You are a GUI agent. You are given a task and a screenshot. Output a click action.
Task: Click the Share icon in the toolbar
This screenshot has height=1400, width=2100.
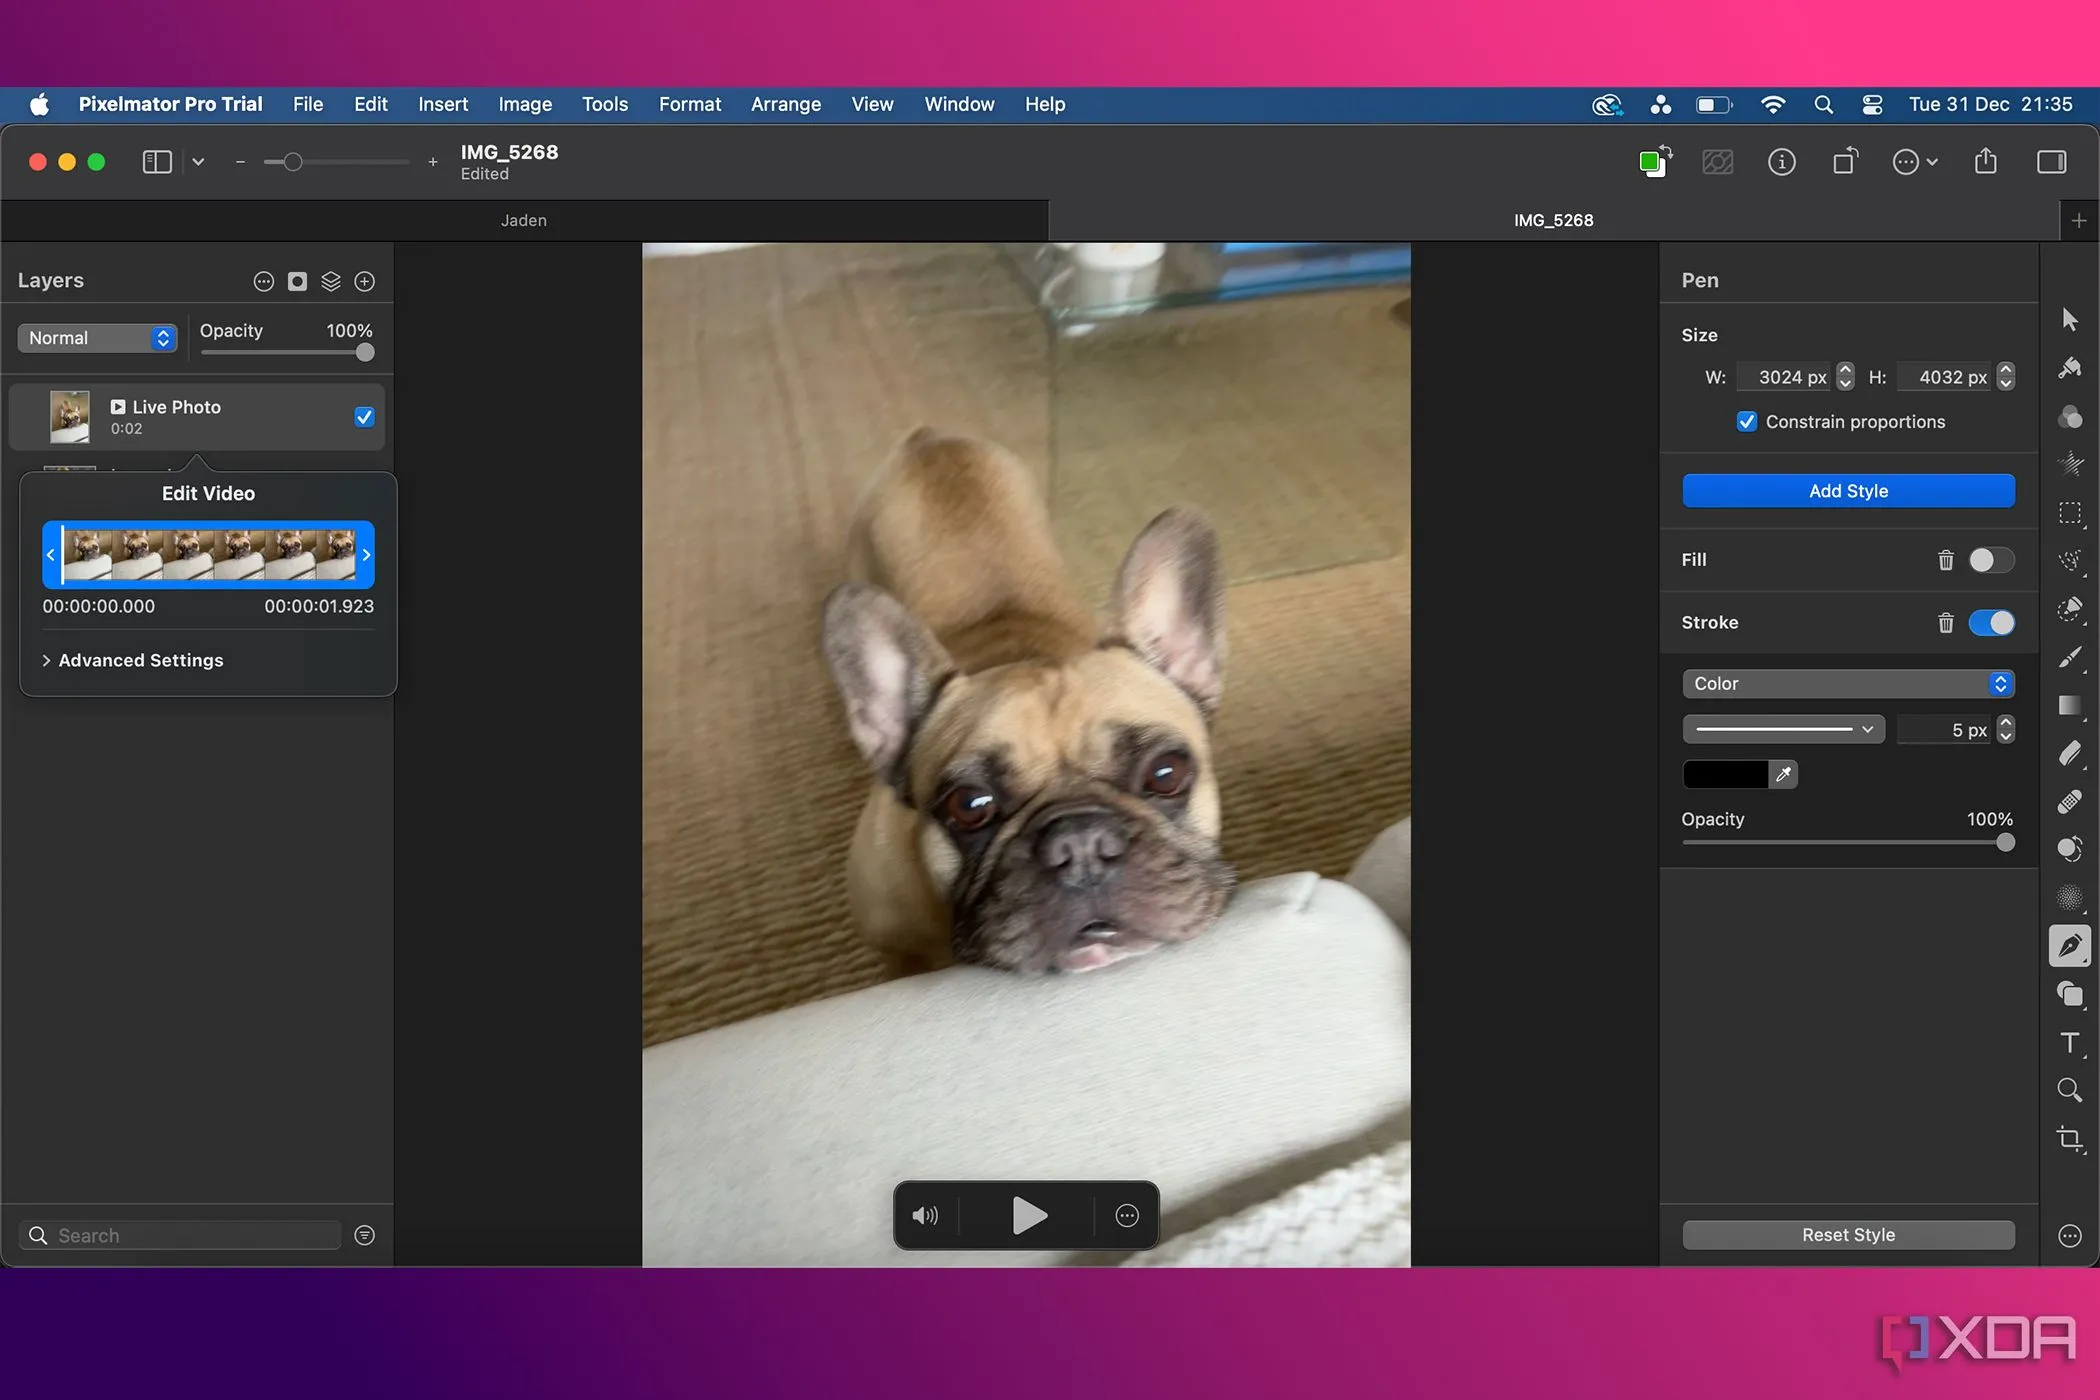tap(1986, 161)
